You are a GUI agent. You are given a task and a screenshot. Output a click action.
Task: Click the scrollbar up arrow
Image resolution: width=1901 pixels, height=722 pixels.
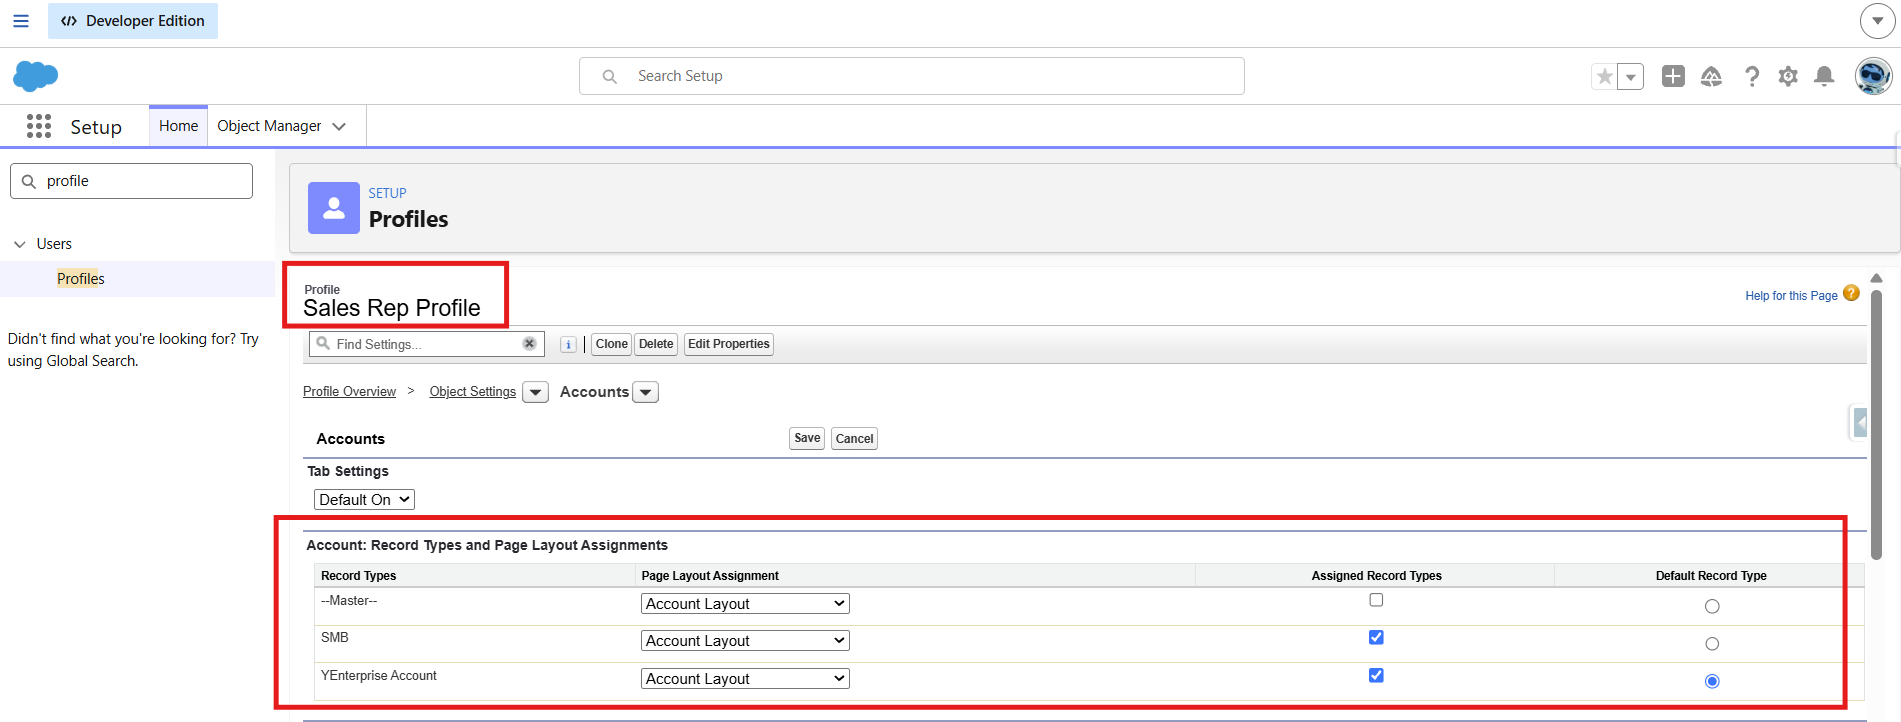pyautogui.click(x=1876, y=278)
